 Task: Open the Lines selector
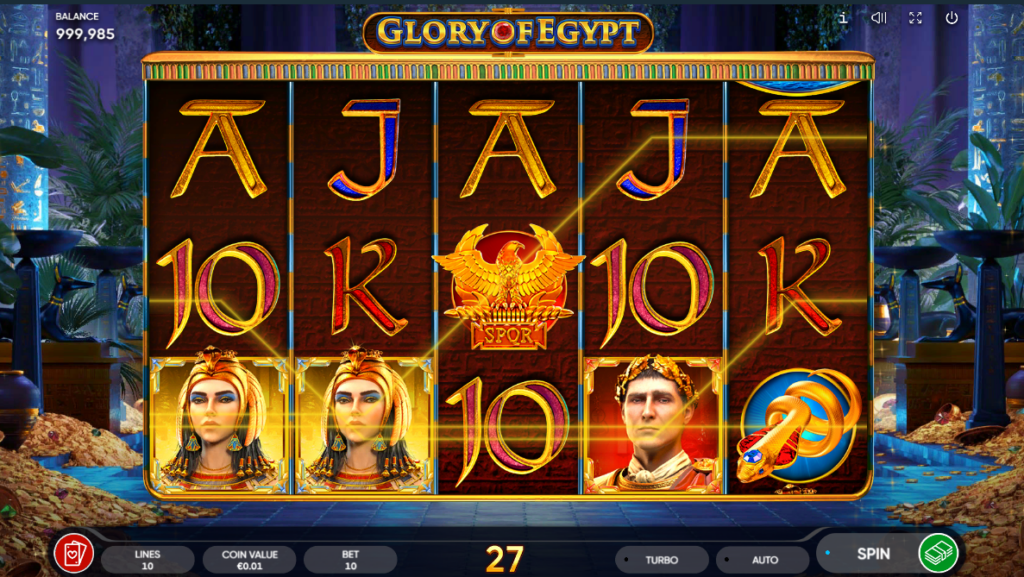148,559
